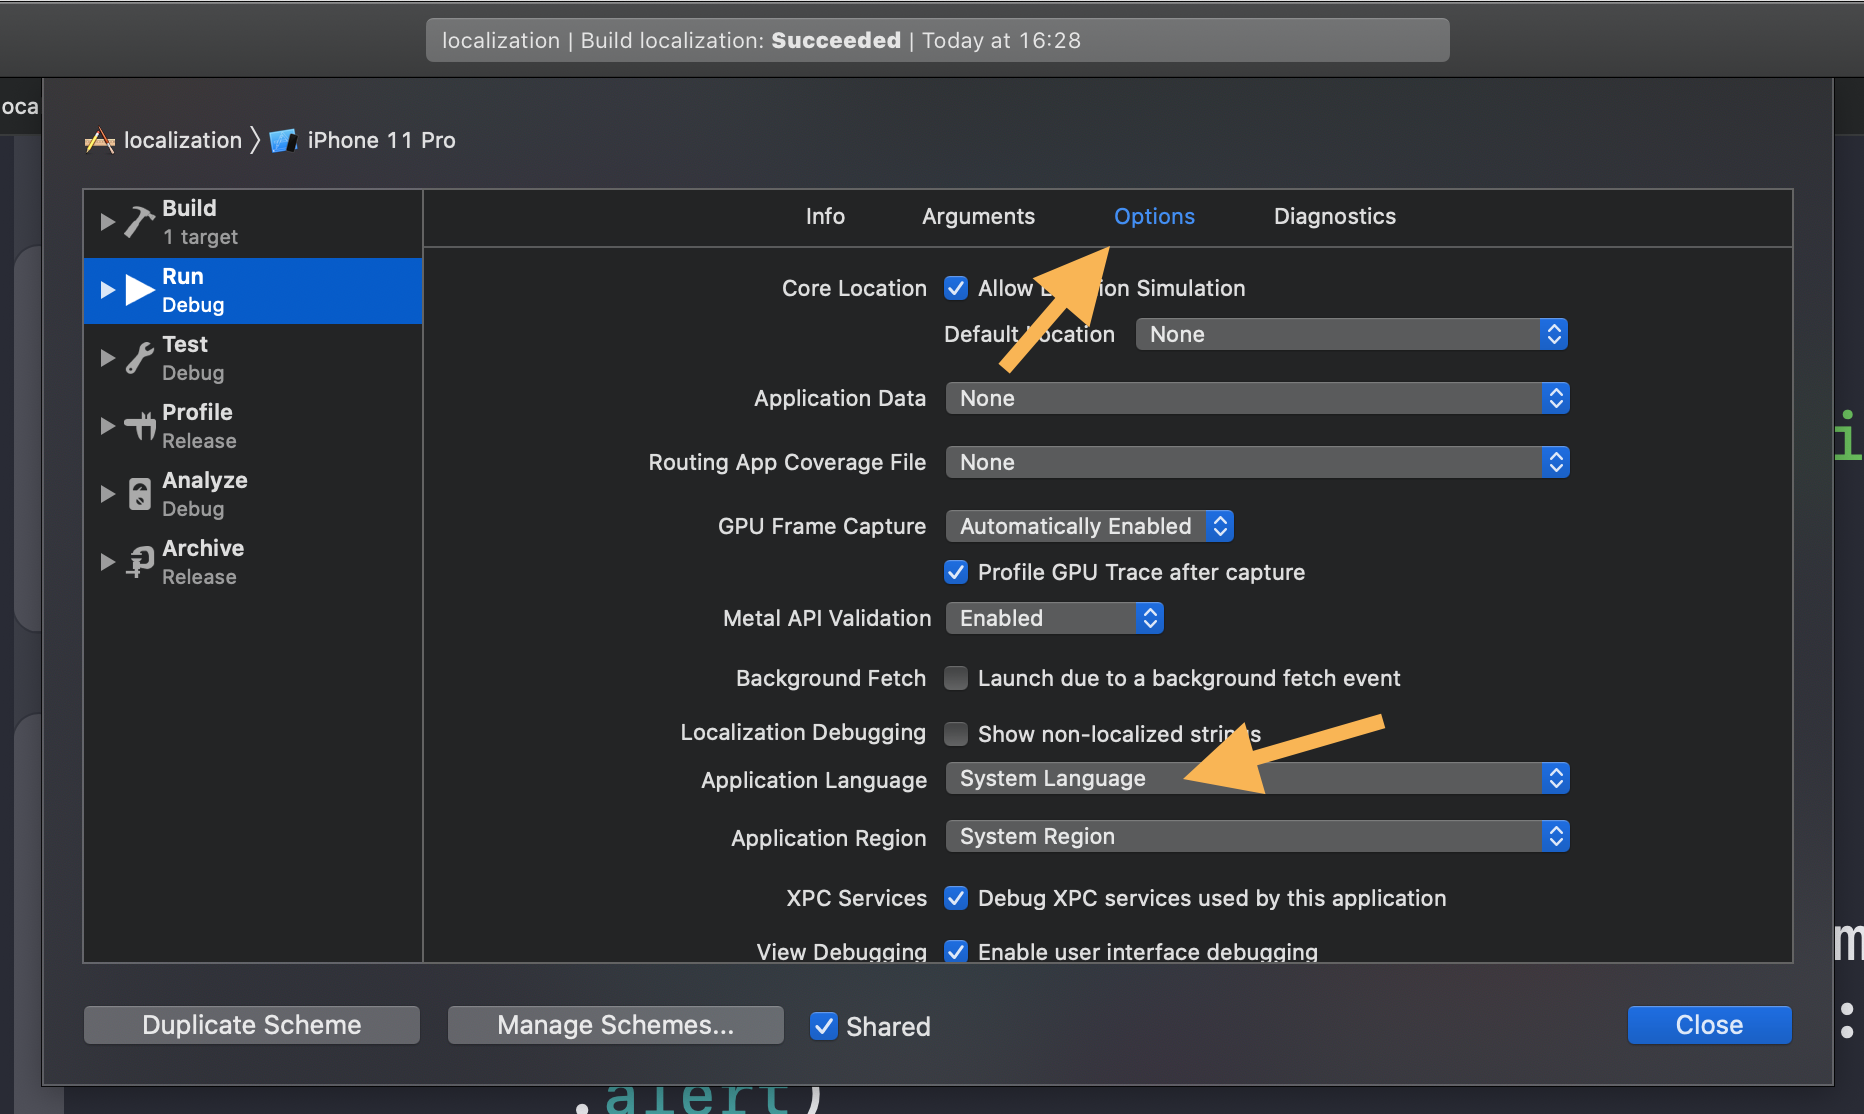
Task: Switch to the Info tab
Action: [x=825, y=216]
